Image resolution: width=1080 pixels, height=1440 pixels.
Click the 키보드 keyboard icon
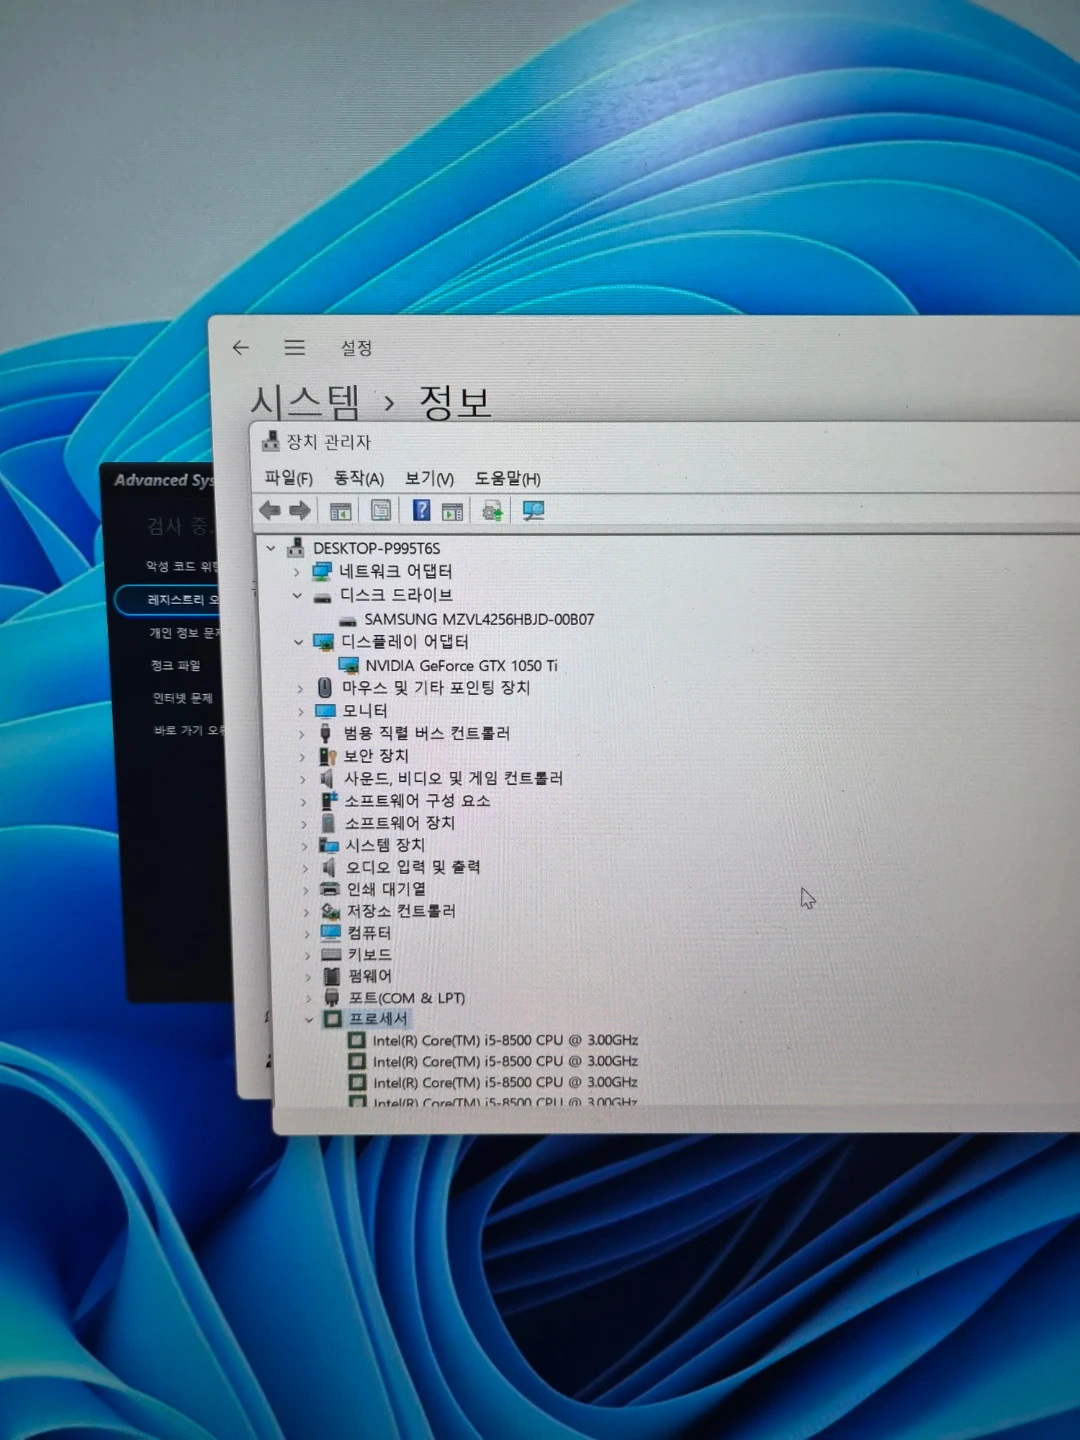[x=332, y=954]
